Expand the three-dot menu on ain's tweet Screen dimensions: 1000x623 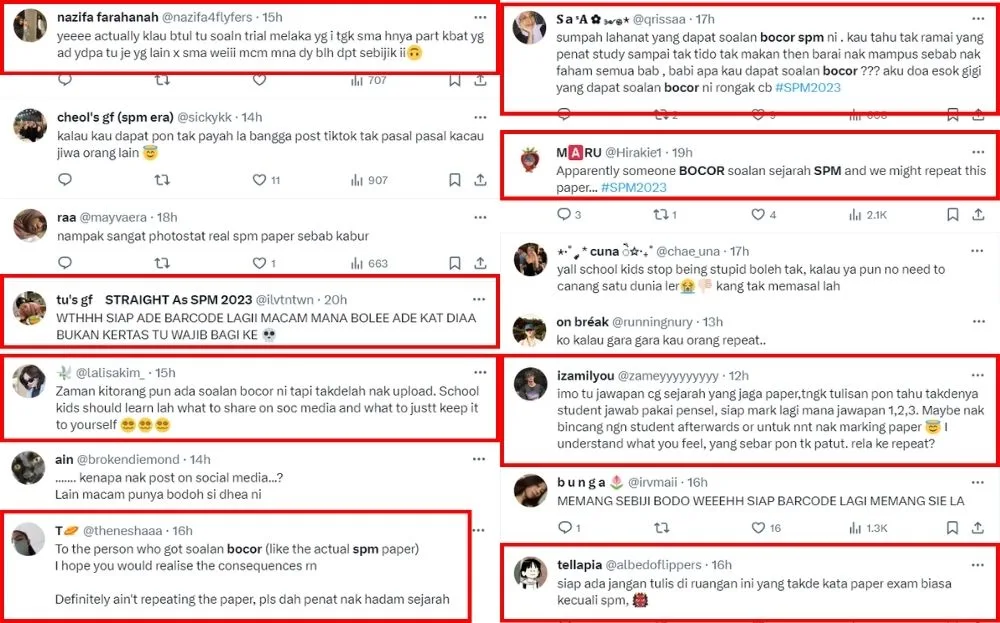click(x=481, y=459)
